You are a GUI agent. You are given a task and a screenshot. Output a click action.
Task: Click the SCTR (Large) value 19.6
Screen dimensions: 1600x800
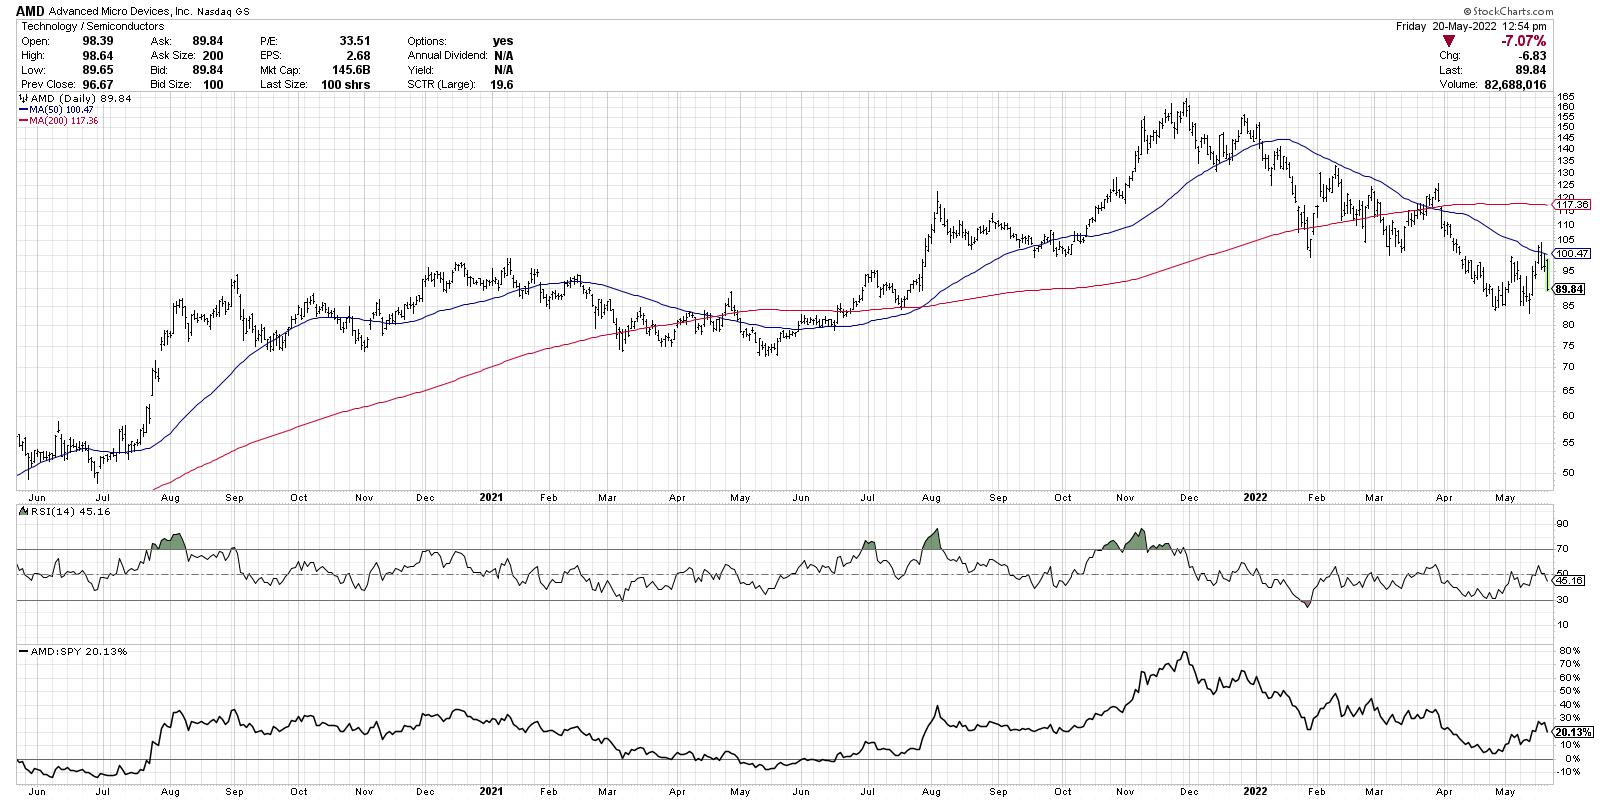tap(502, 85)
